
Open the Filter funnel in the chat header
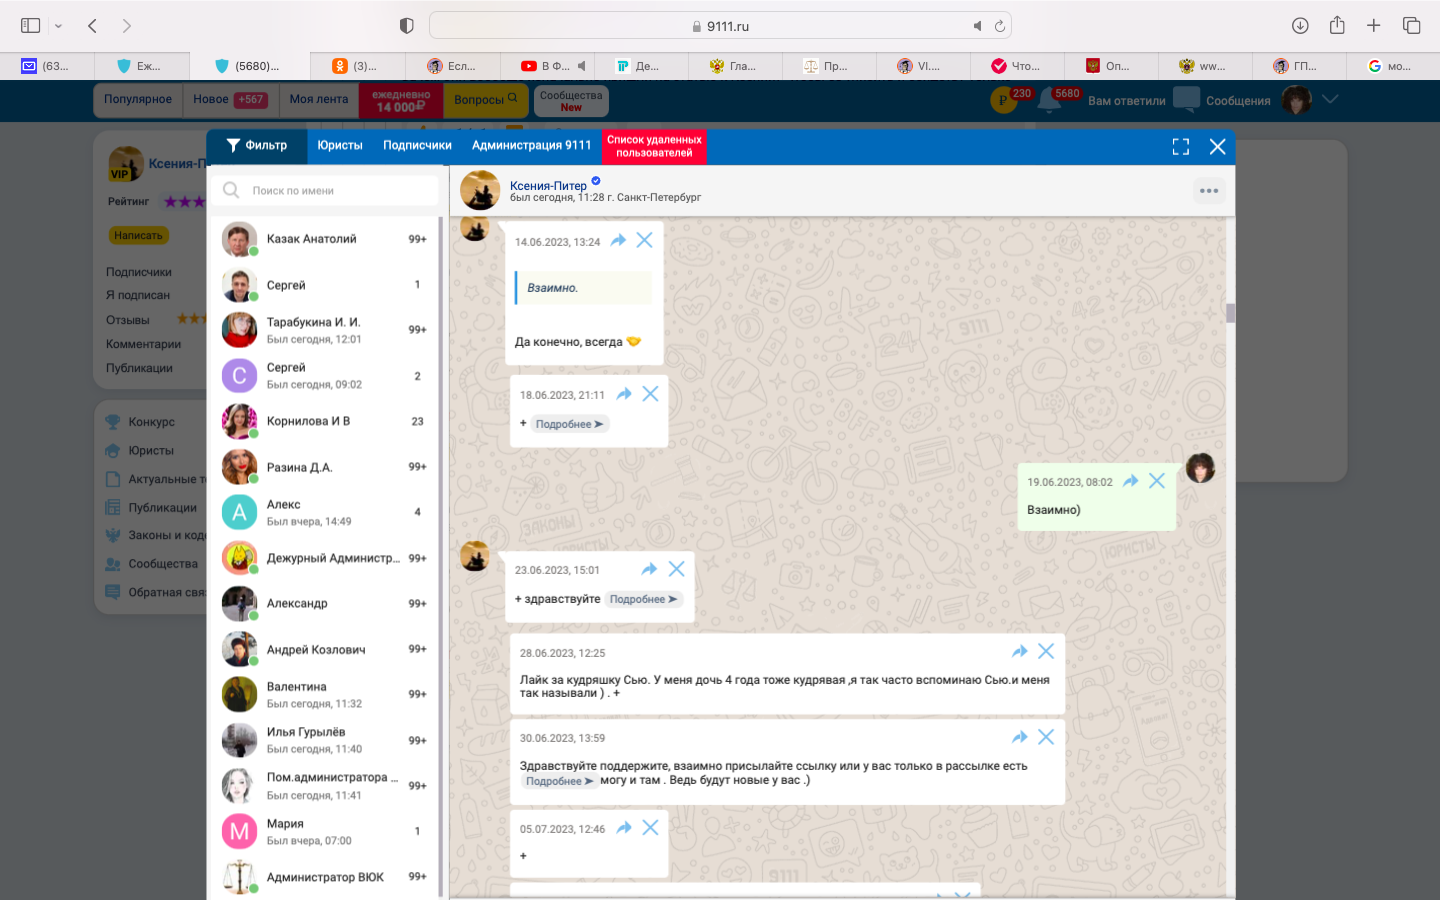coord(256,146)
